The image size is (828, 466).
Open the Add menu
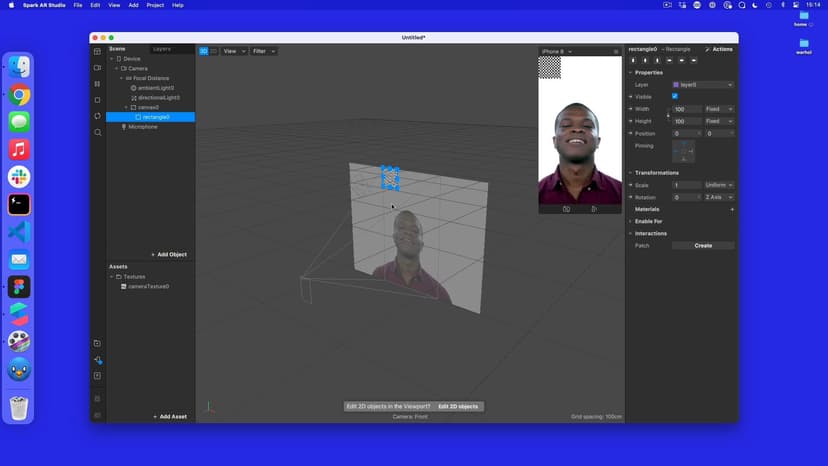click(134, 5)
